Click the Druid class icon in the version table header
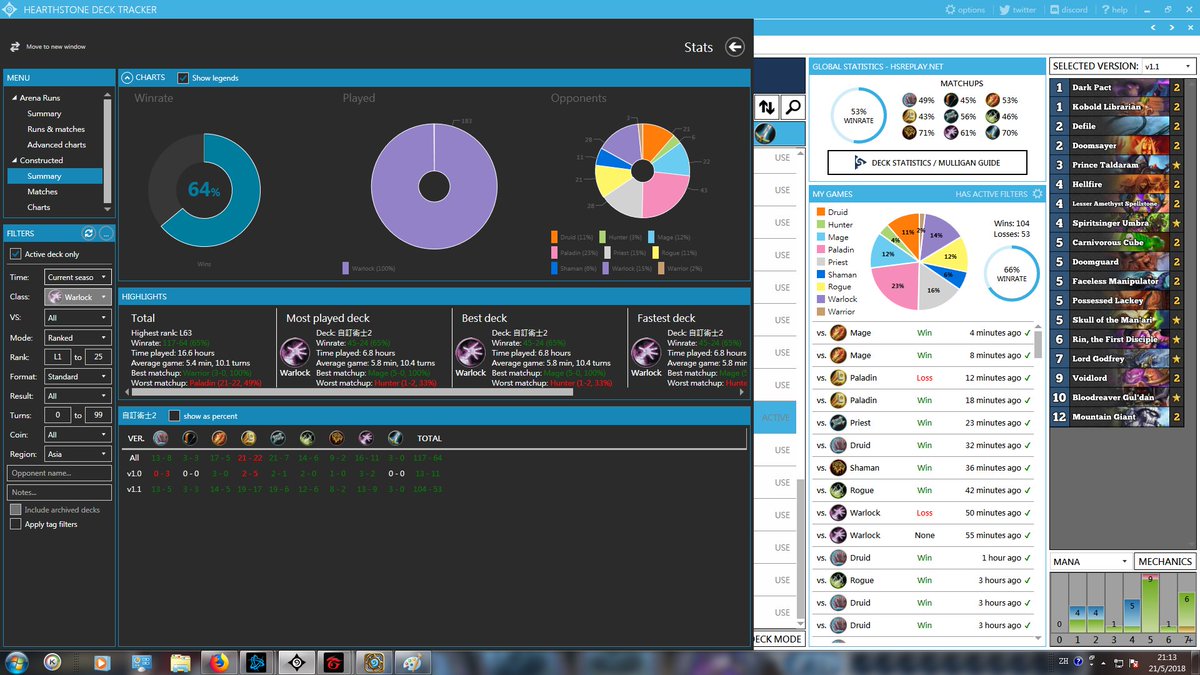Viewport: 1200px width, 675px height. [x=161, y=438]
